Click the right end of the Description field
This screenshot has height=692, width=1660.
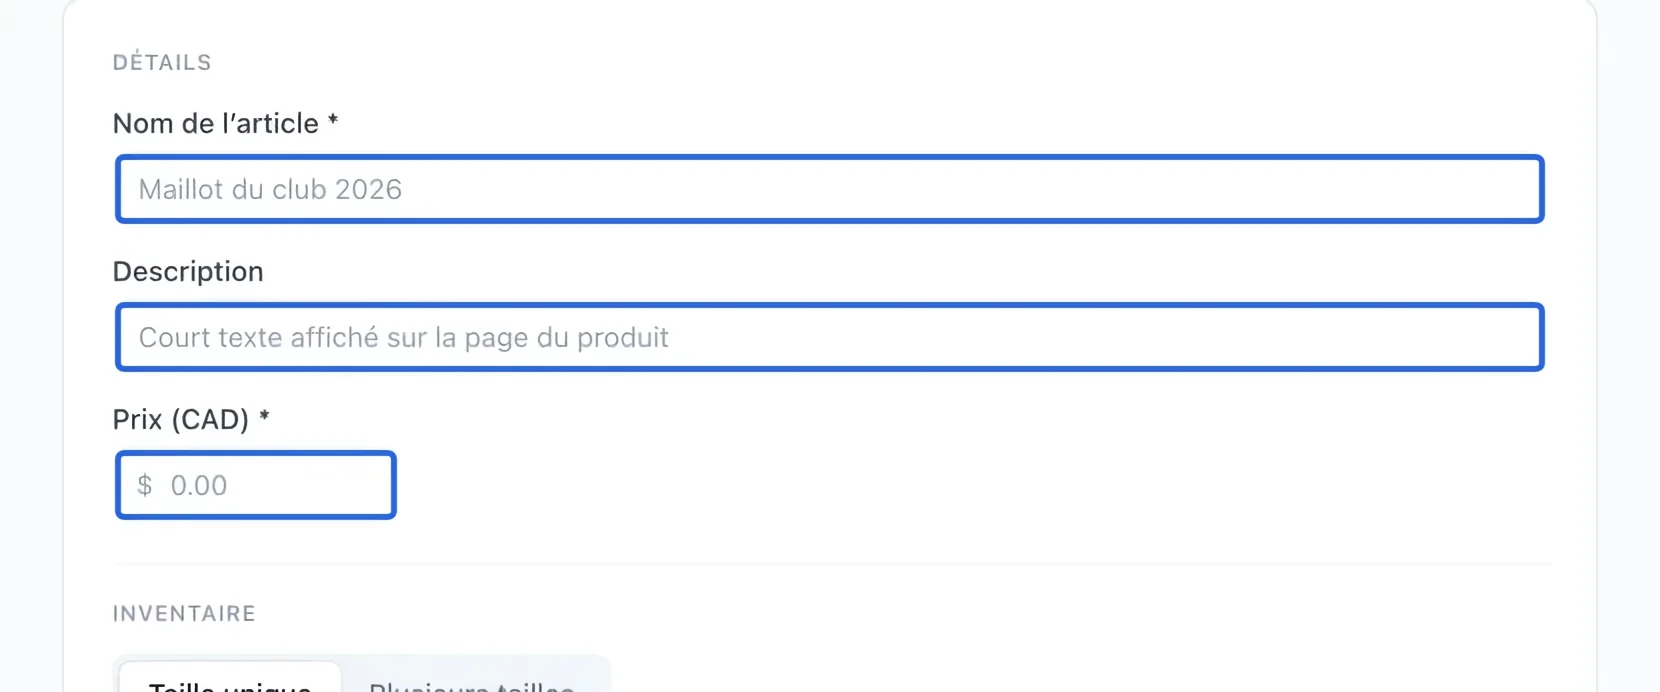tap(1500, 337)
